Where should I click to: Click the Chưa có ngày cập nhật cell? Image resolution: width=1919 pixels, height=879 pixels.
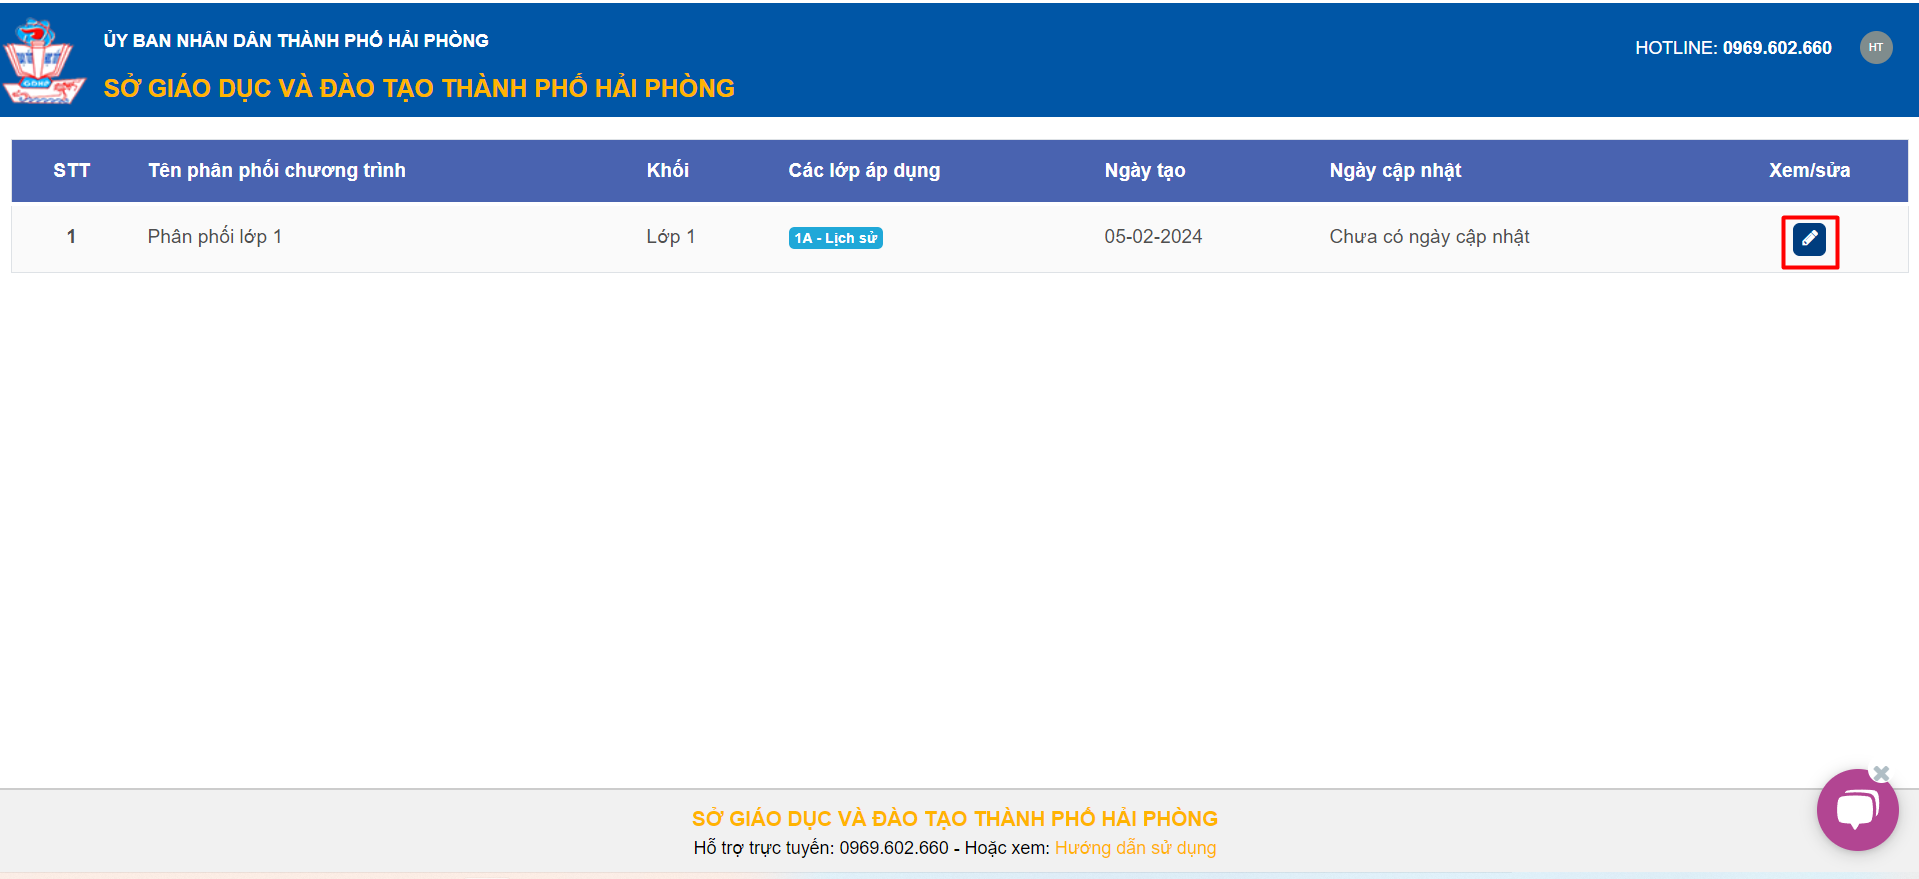(1429, 237)
